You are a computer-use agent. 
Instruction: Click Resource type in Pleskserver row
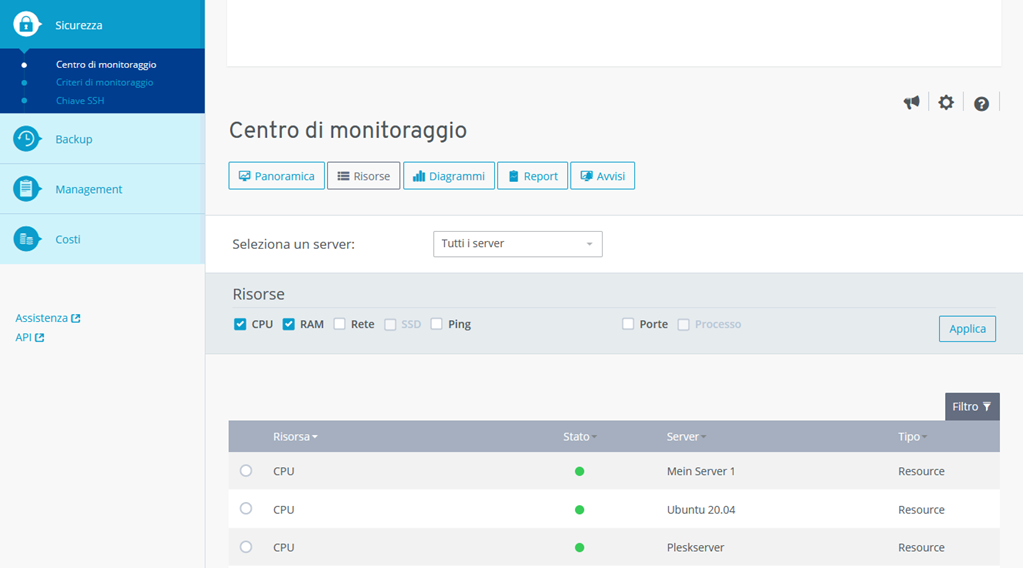pyautogui.click(x=921, y=548)
